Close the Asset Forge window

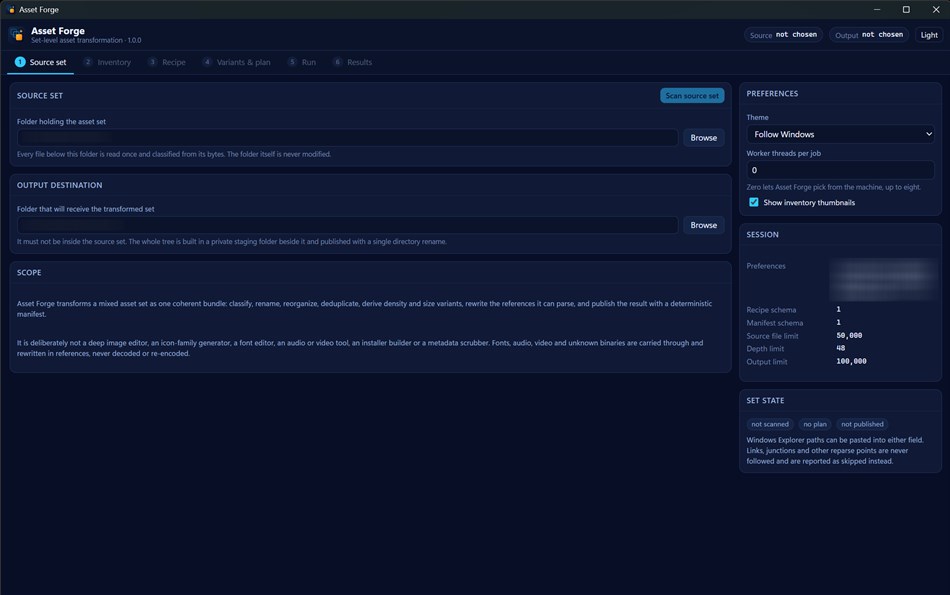935,10
